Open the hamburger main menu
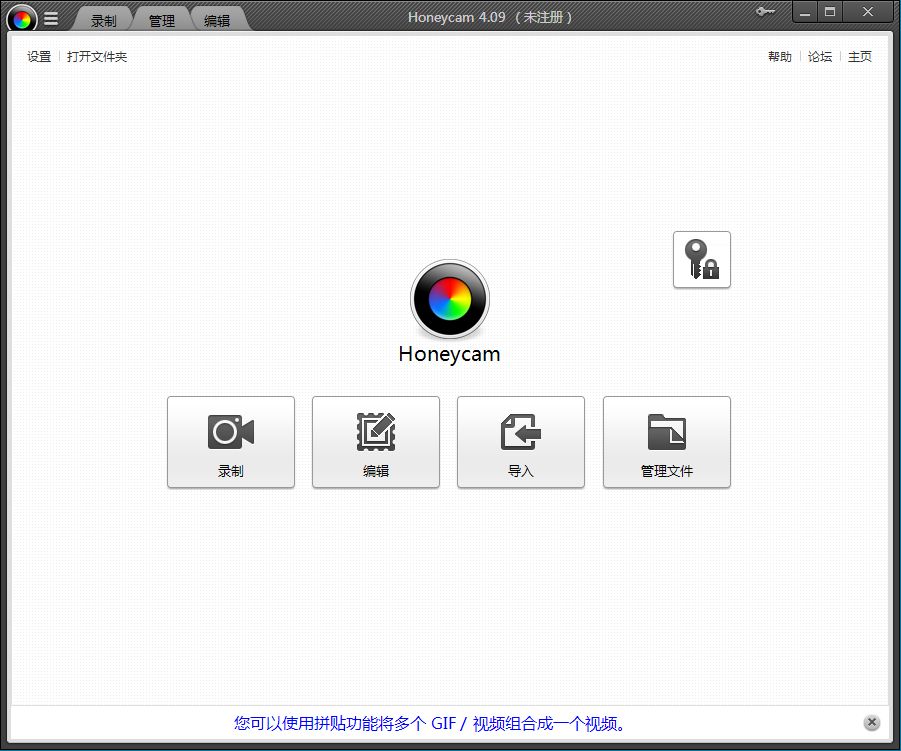901x751 pixels. (x=51, y=18)
